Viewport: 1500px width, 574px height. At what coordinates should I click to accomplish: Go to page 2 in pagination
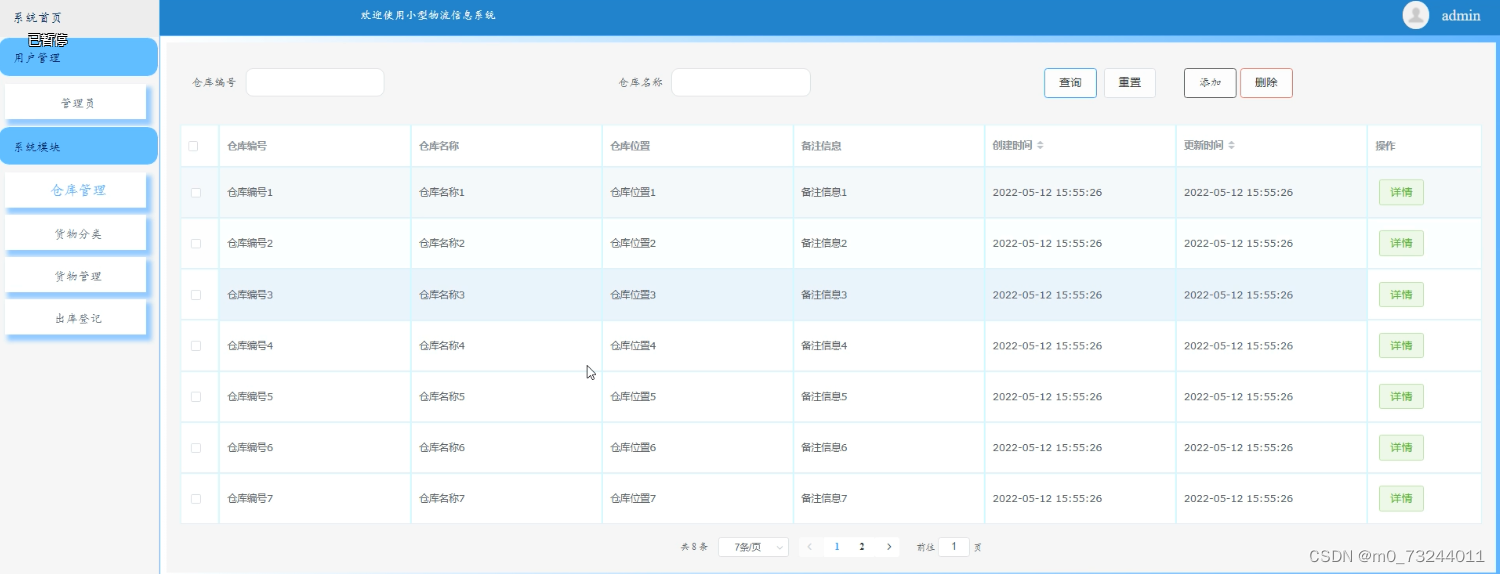[x=862, y=547]
